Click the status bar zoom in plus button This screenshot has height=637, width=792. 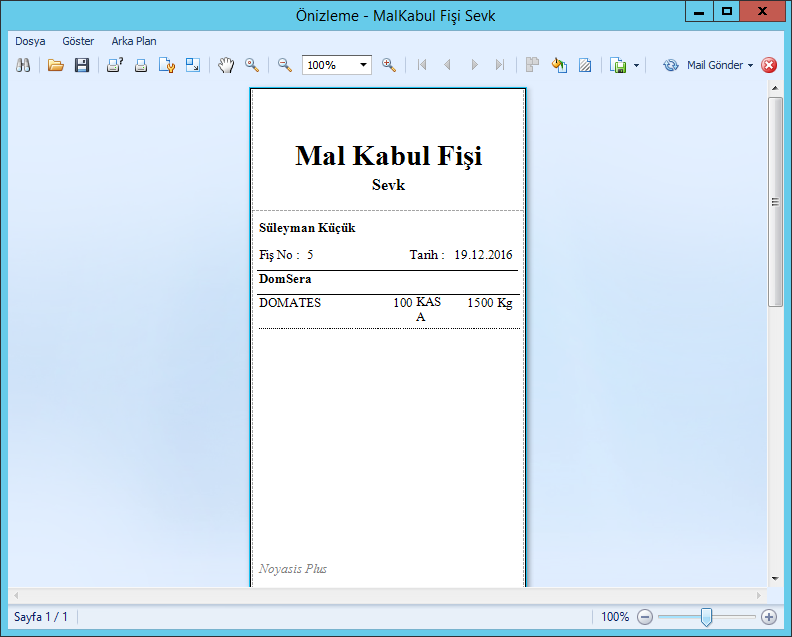(x=769, y=617)
